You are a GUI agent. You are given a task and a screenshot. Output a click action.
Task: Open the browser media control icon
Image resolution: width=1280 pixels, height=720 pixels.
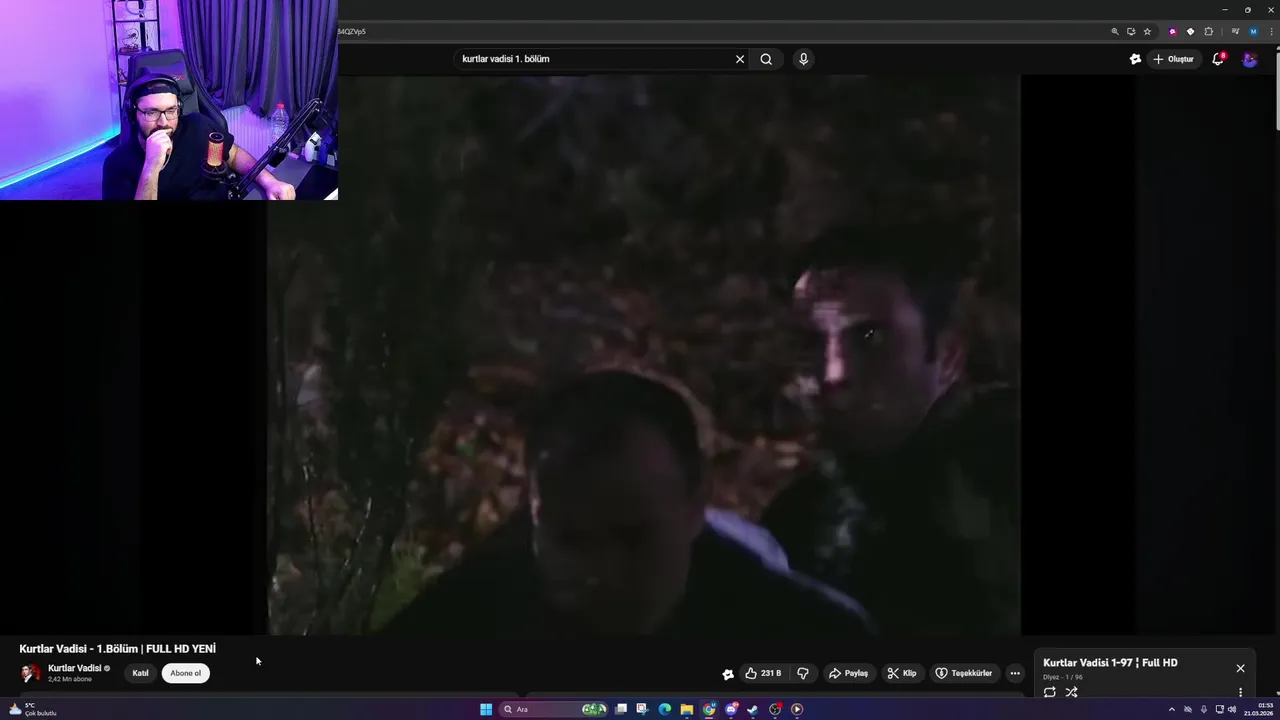1236,31
